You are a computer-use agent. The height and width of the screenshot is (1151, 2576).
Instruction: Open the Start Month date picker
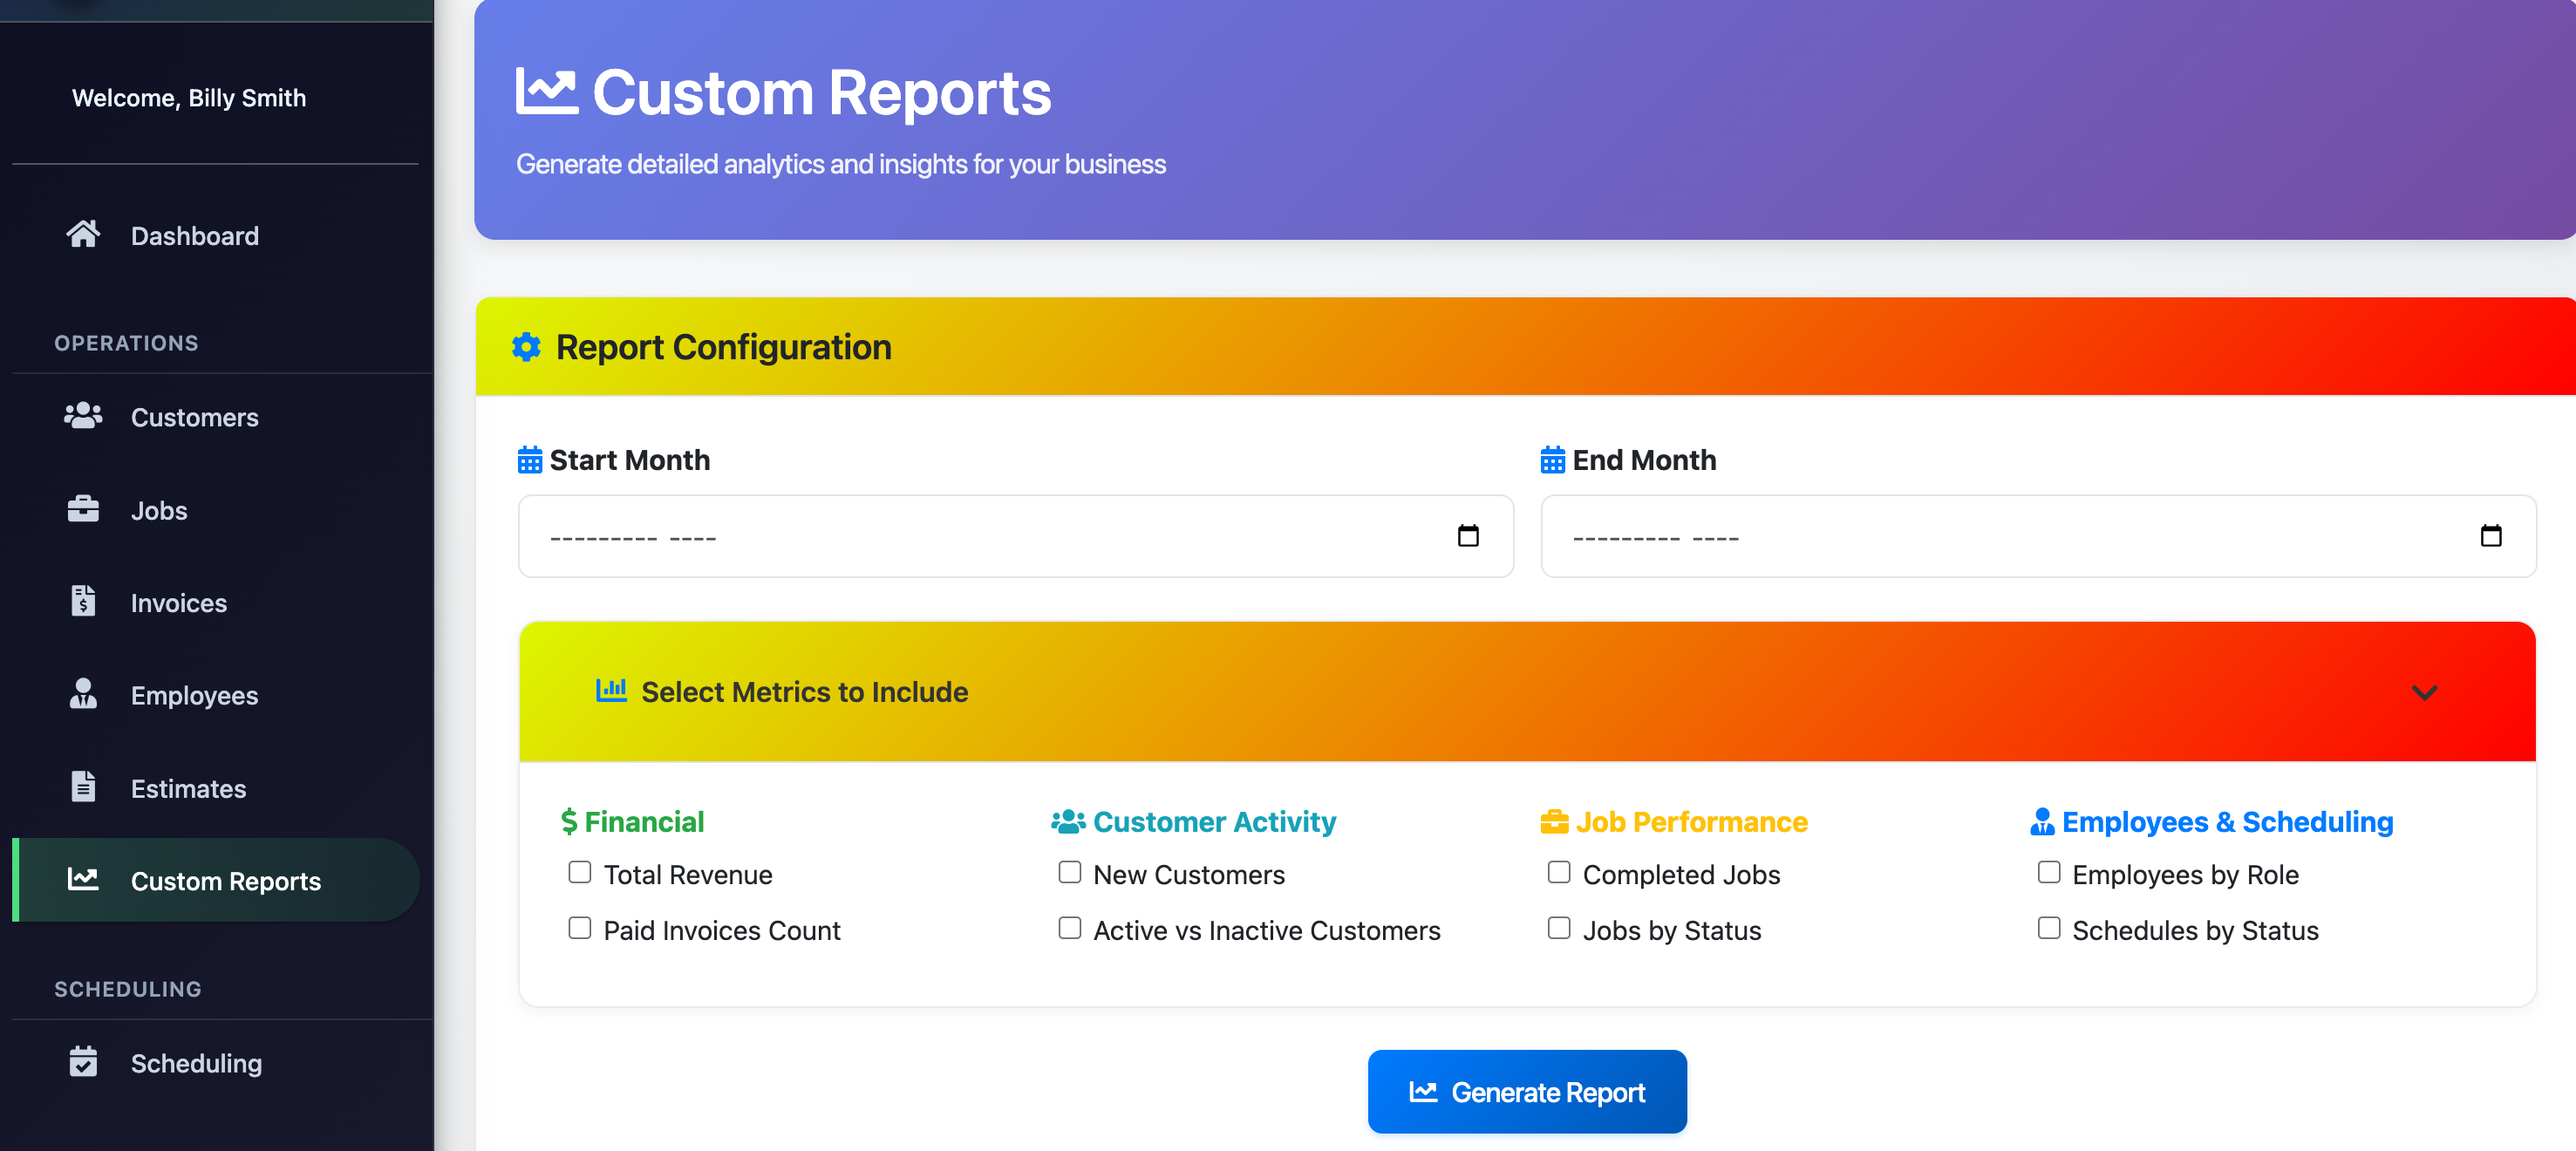(x=1467, y=536)
